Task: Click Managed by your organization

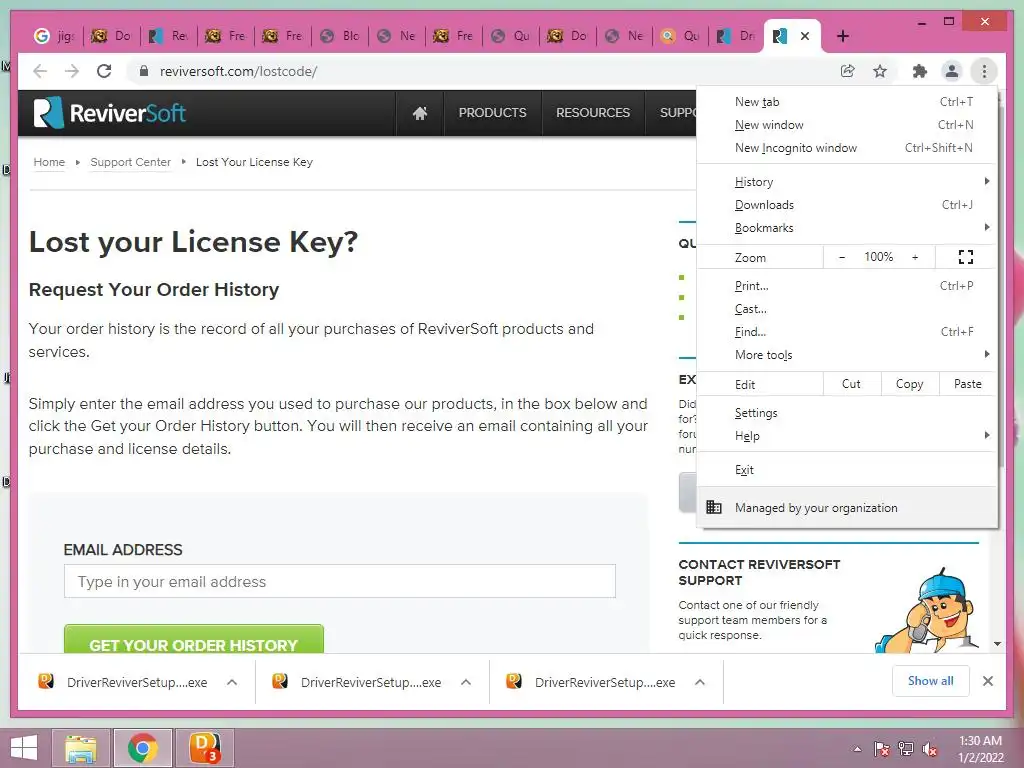Action: pyautogui.click(x=847, y=507)
